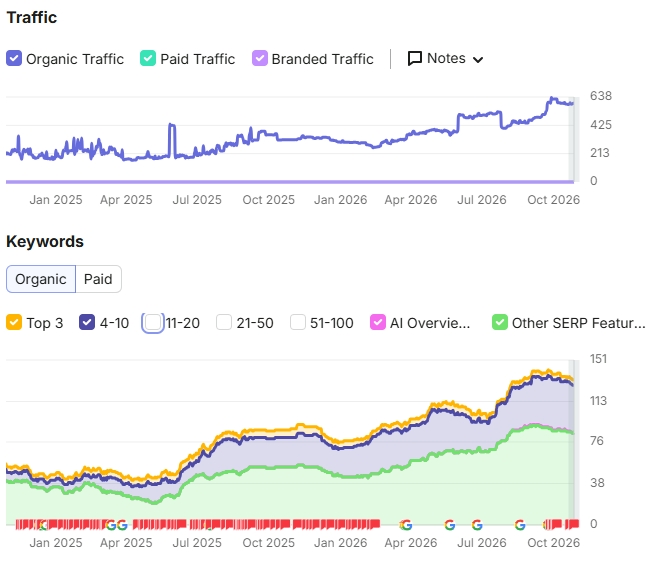Click the Traffic section heading
Image resolution: width=666 pixels, height=566 pixels.
(32, 17)
